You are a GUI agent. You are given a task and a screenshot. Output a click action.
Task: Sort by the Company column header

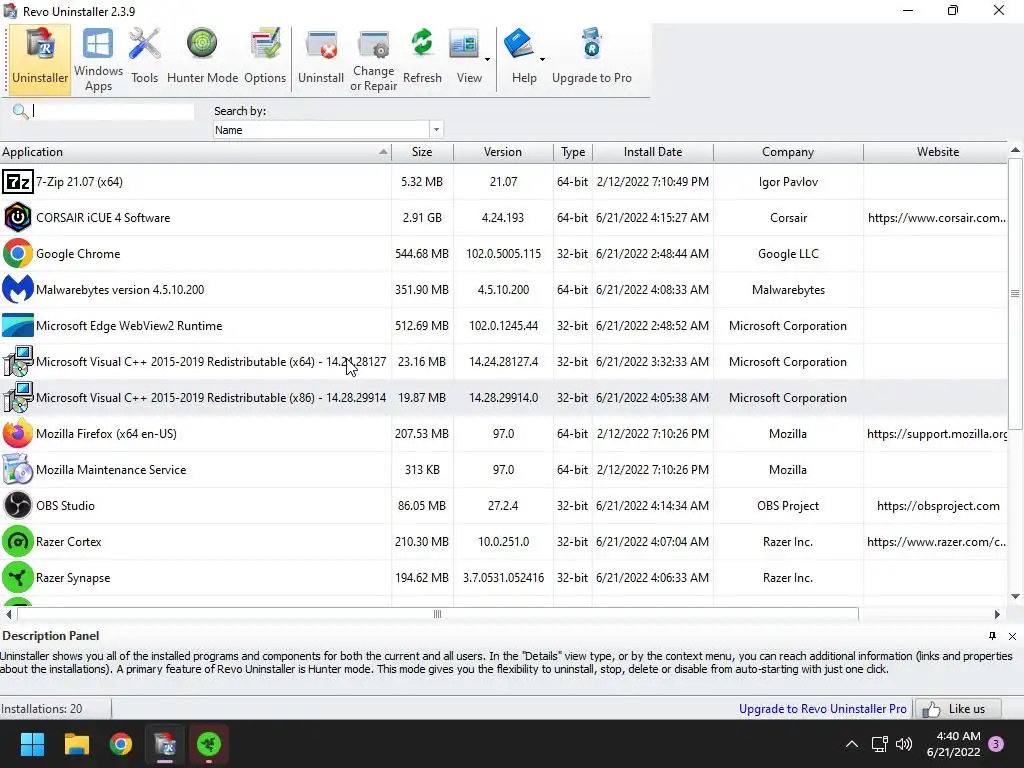788,152
